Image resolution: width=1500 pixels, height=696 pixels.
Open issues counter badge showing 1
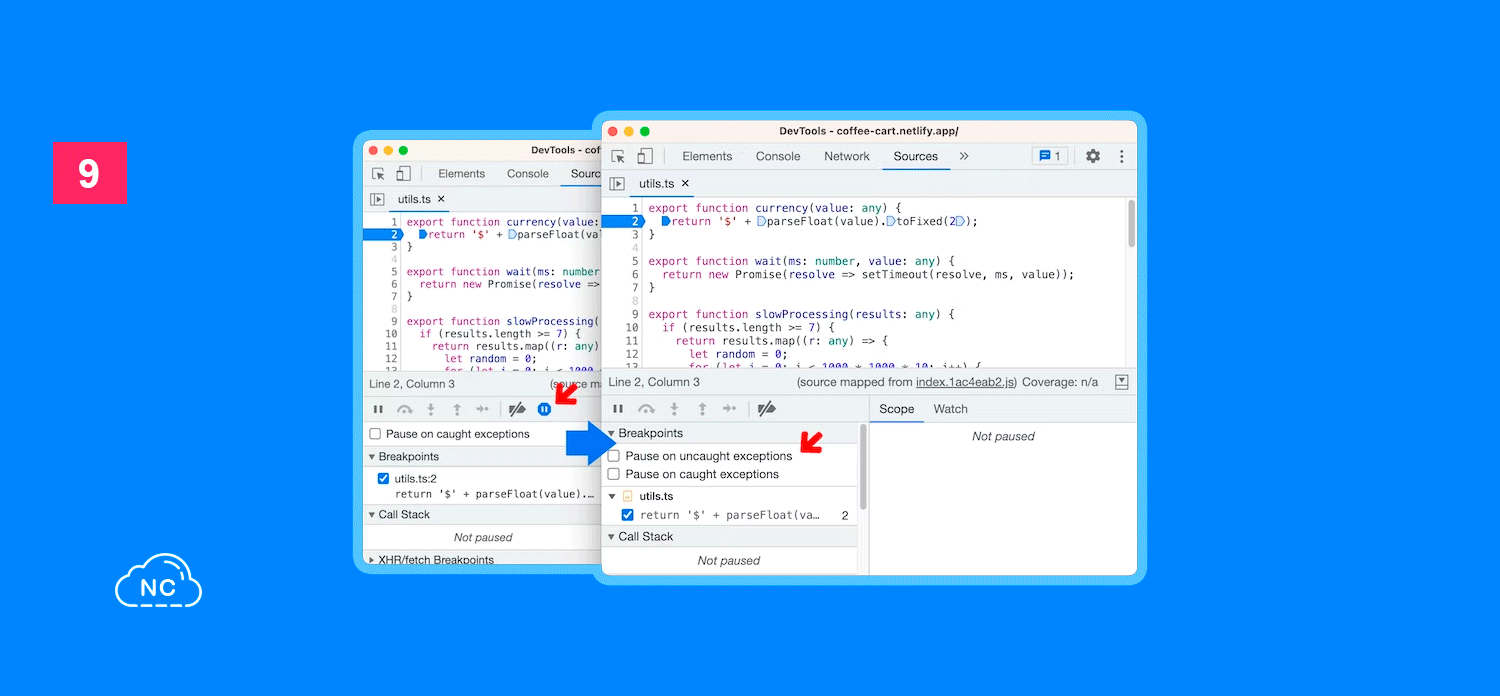[x=1050, y=156]
